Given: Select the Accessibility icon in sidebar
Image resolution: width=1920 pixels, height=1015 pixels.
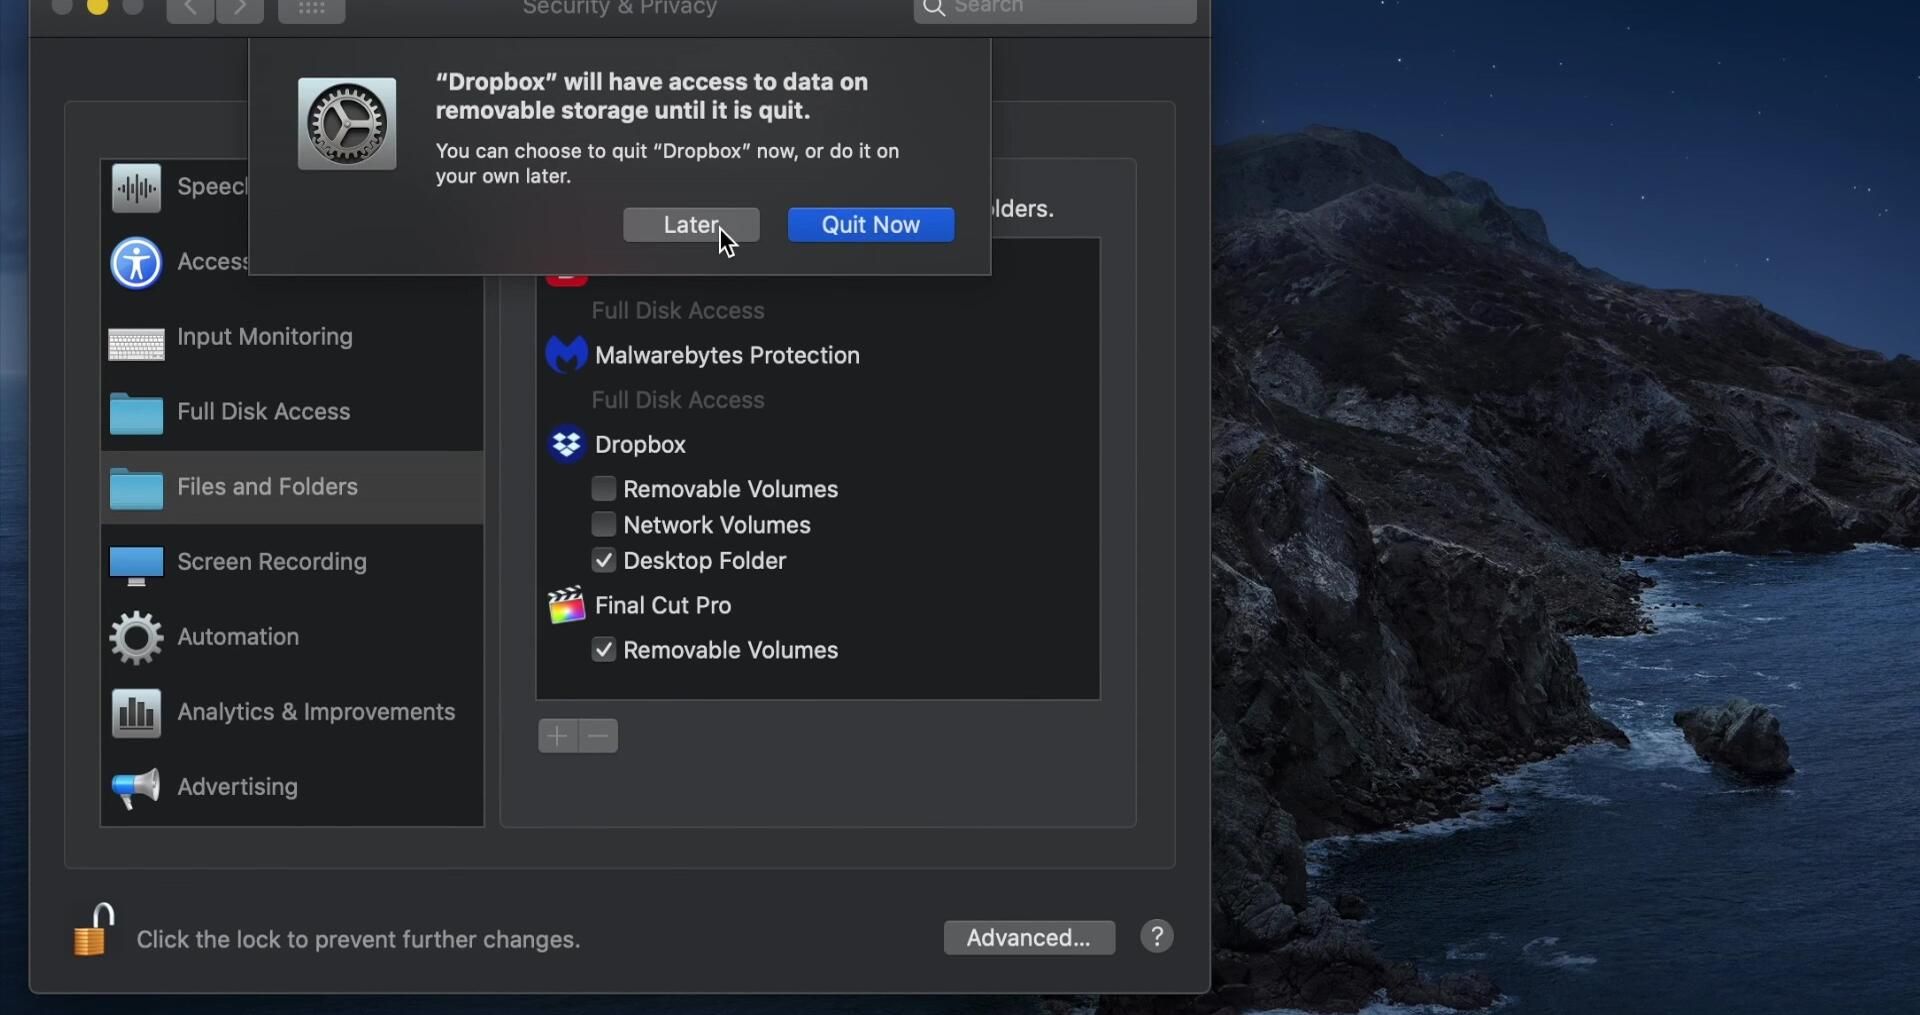Looking at the screenshot, I should [136, 263].
